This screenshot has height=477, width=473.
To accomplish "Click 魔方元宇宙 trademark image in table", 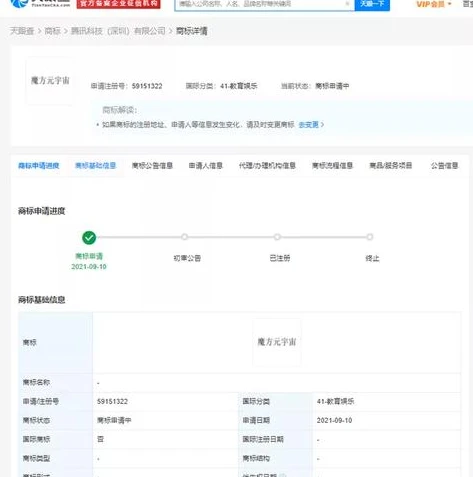I will tap(277, 342).
